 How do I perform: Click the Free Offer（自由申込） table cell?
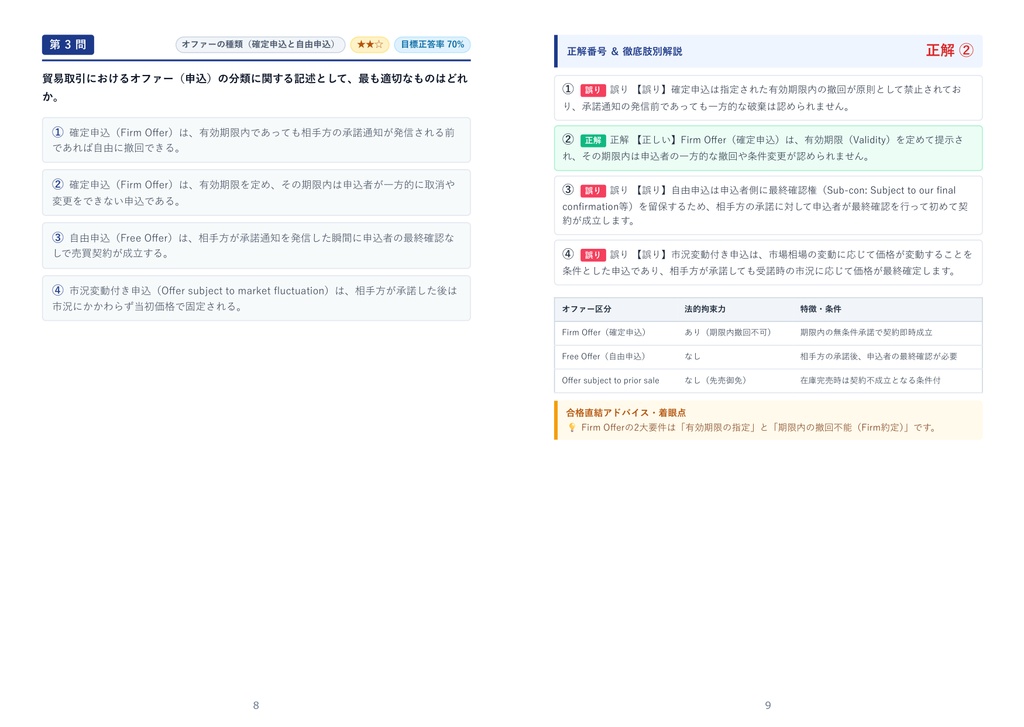[x=603, y=357]
